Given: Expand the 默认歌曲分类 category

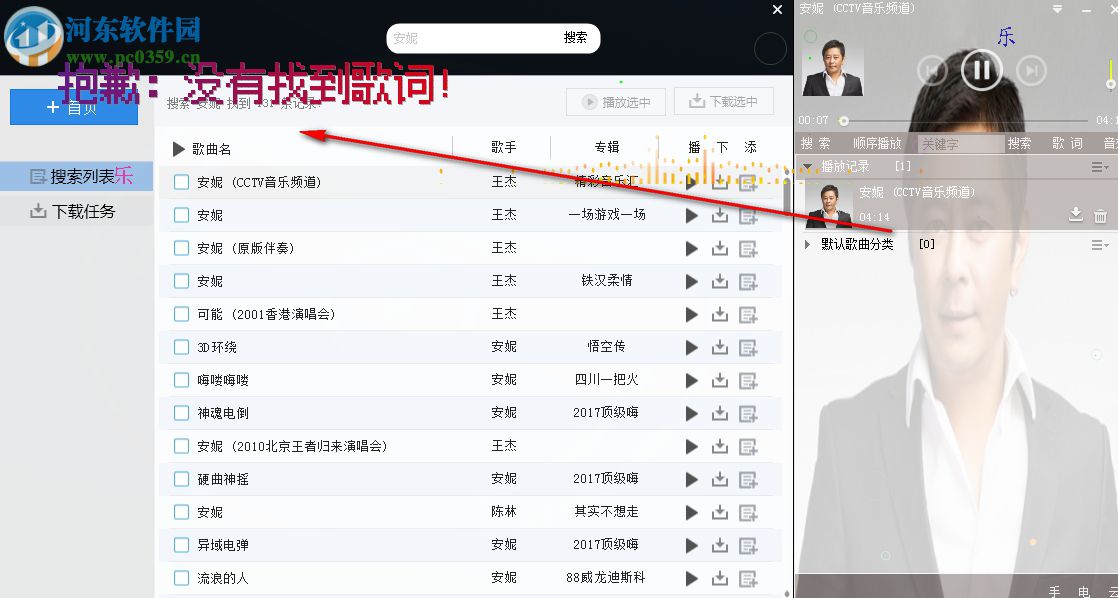Looking at the screenshot, I should pos(807,244).
